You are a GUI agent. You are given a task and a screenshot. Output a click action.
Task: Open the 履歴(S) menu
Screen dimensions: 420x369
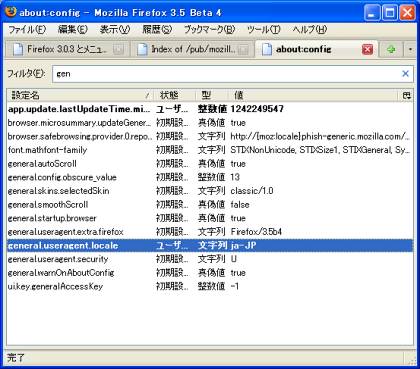[x=157, y=30]
